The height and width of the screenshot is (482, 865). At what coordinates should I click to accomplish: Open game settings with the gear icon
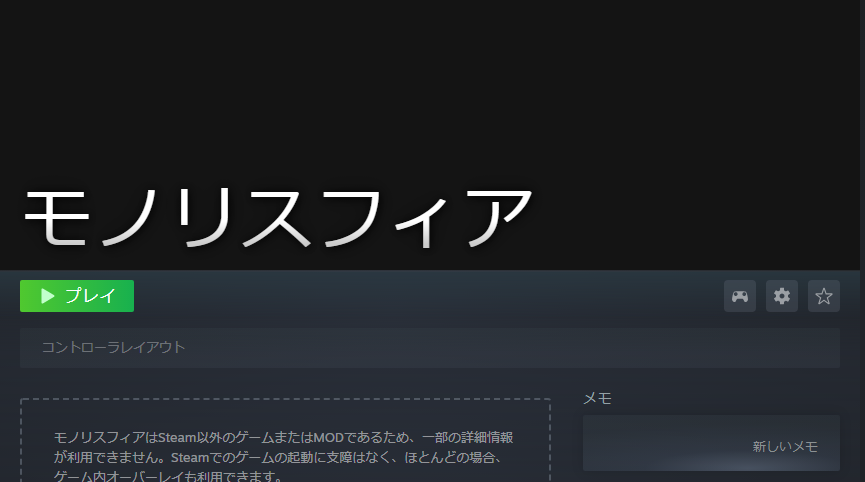(x=782, y=296)
